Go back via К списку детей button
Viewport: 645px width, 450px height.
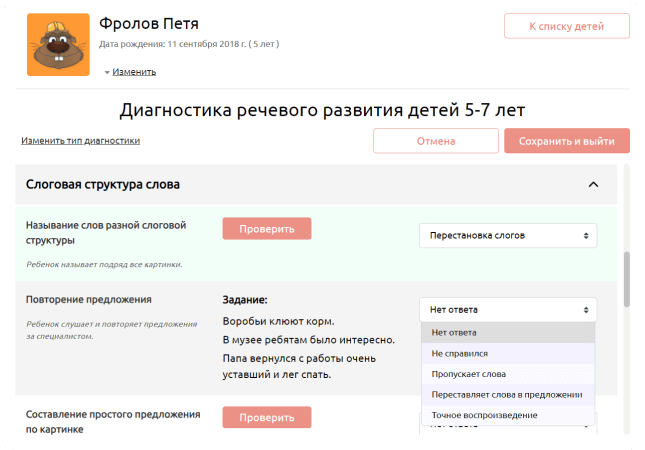click(x=566, y=26)
